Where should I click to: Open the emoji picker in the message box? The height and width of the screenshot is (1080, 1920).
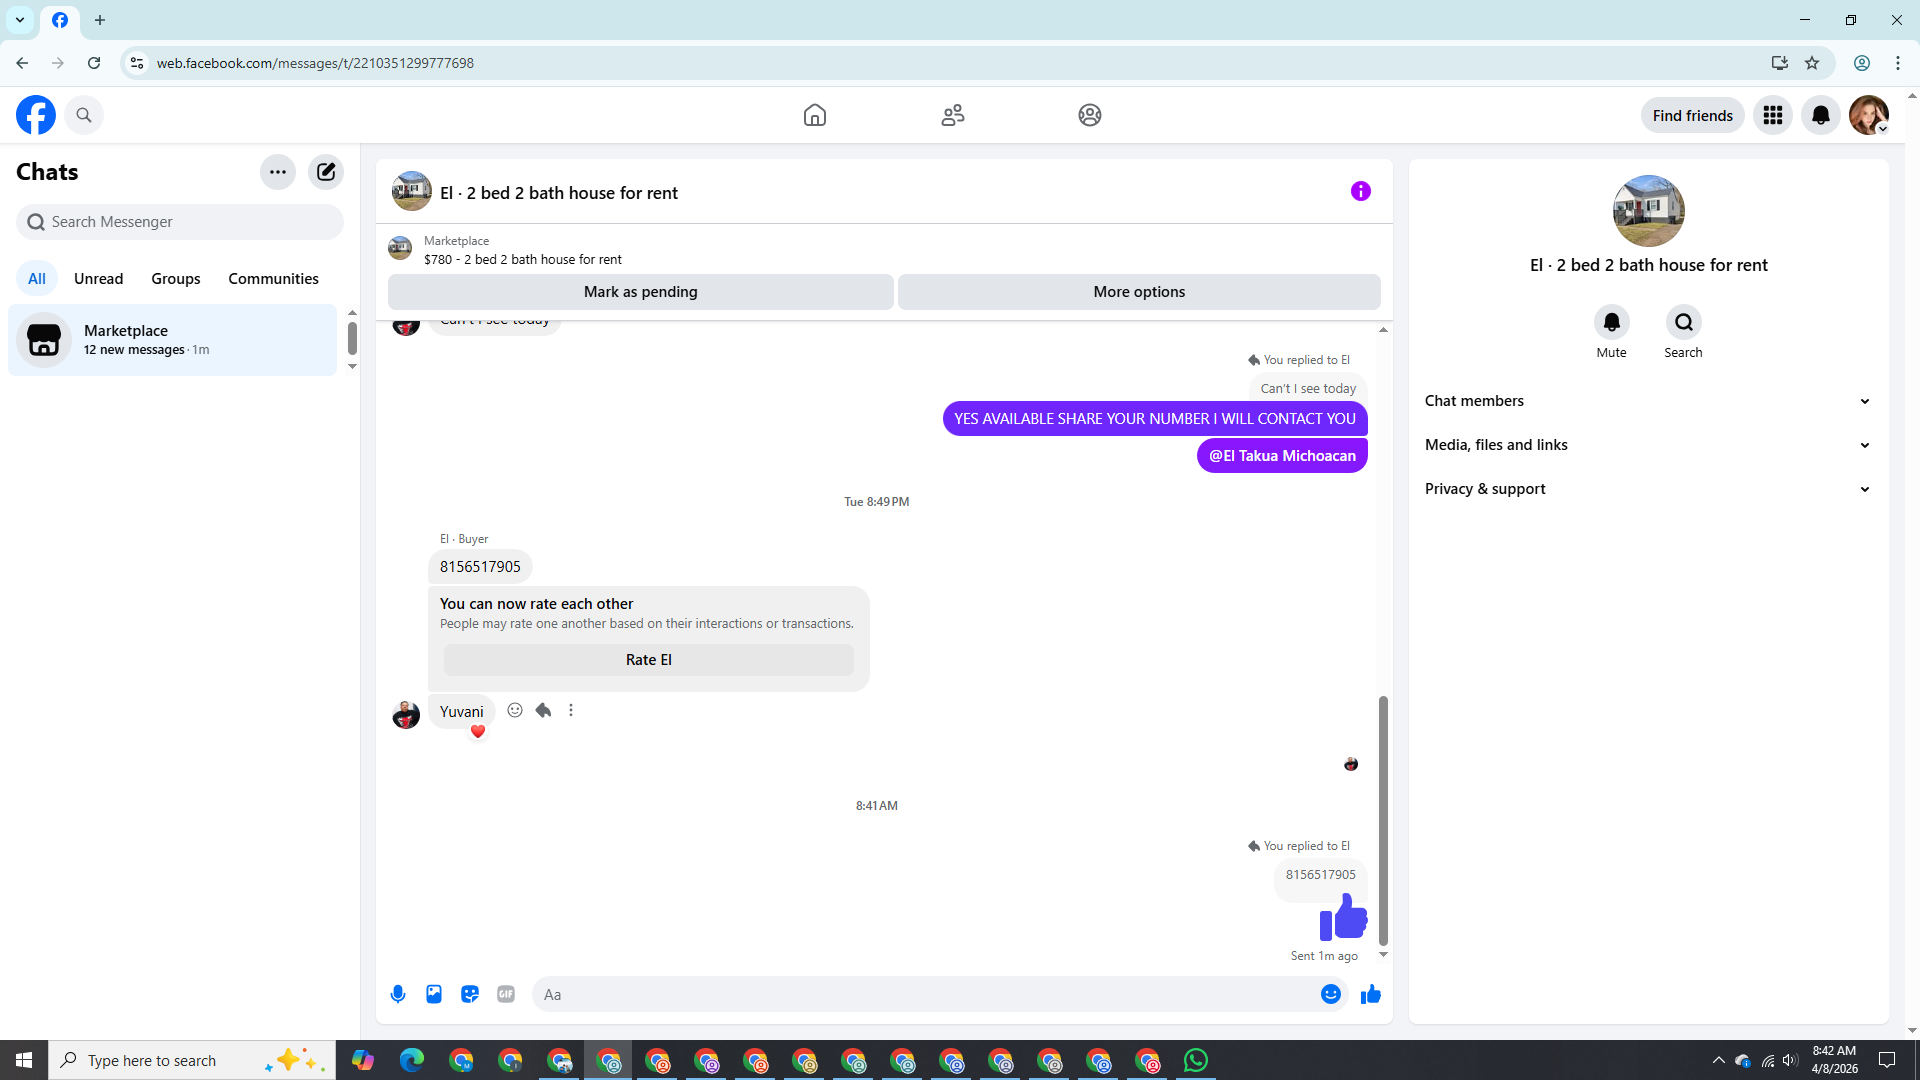tap(1330, 994)
